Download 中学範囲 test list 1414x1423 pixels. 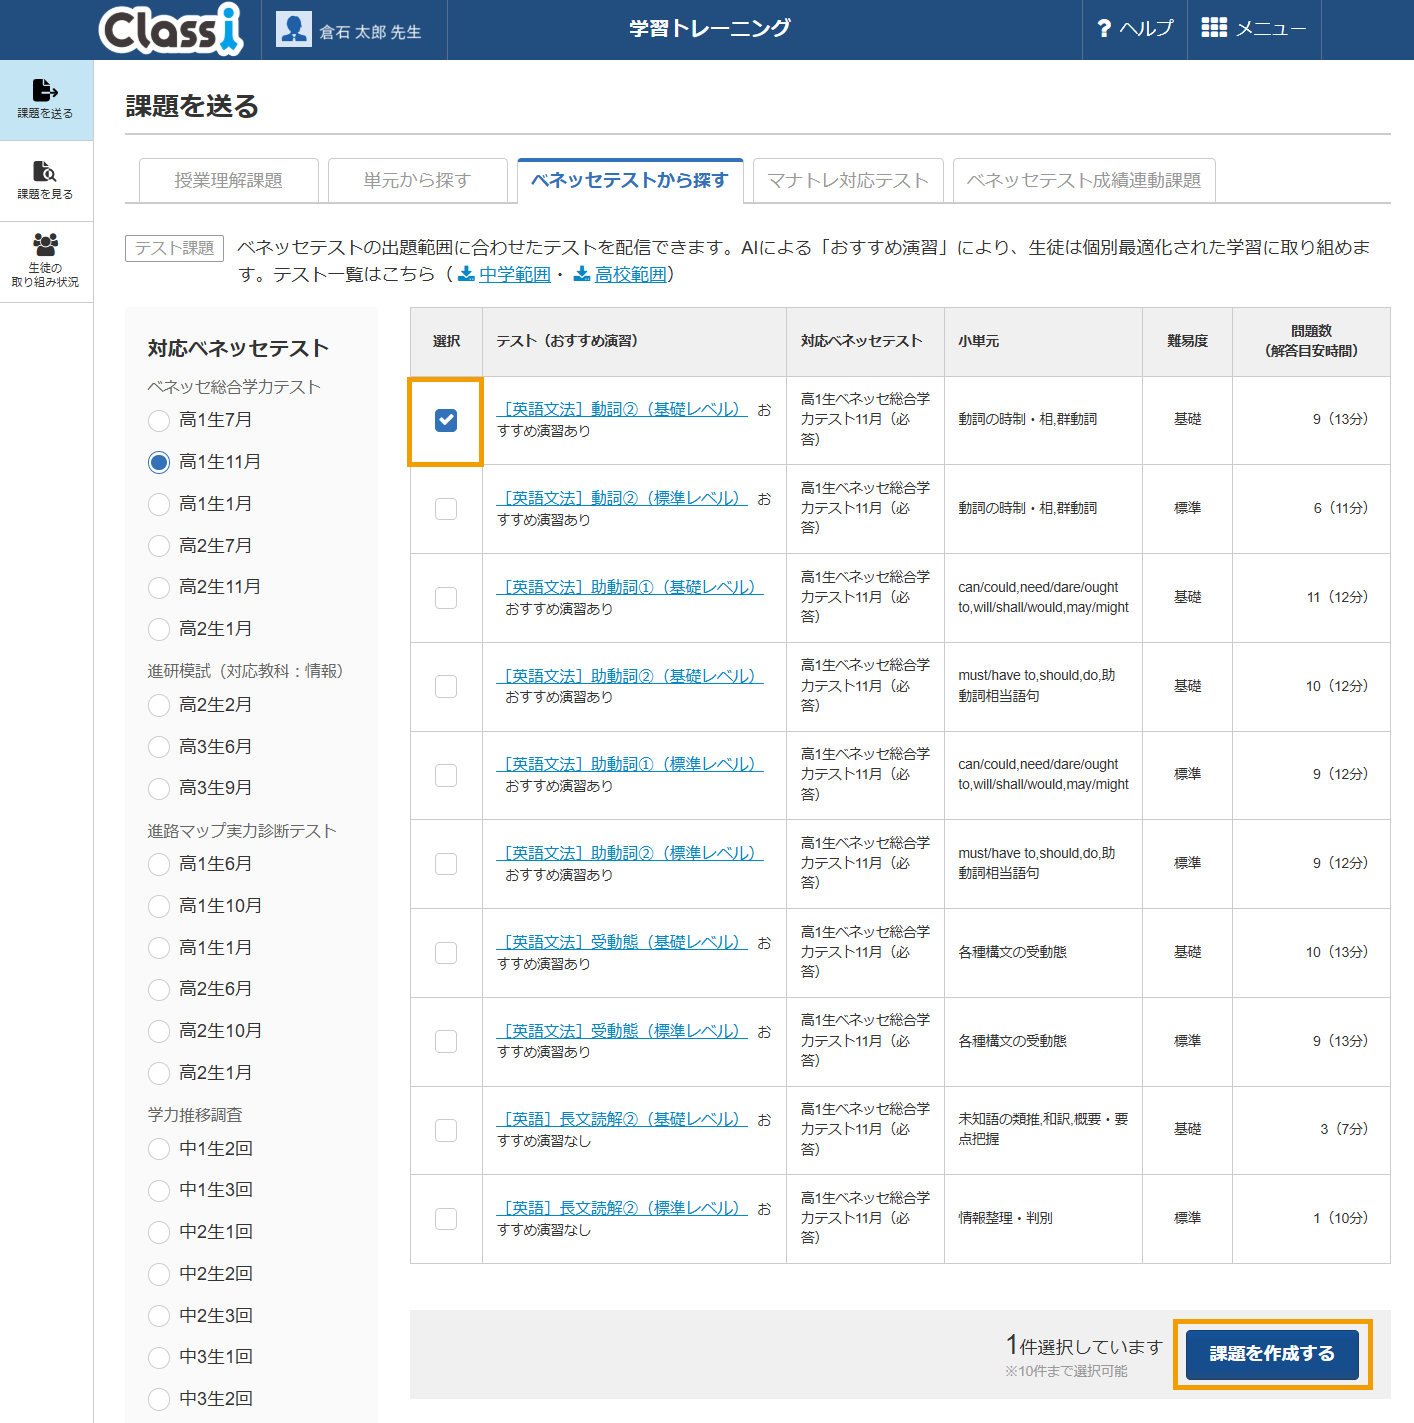514,274
